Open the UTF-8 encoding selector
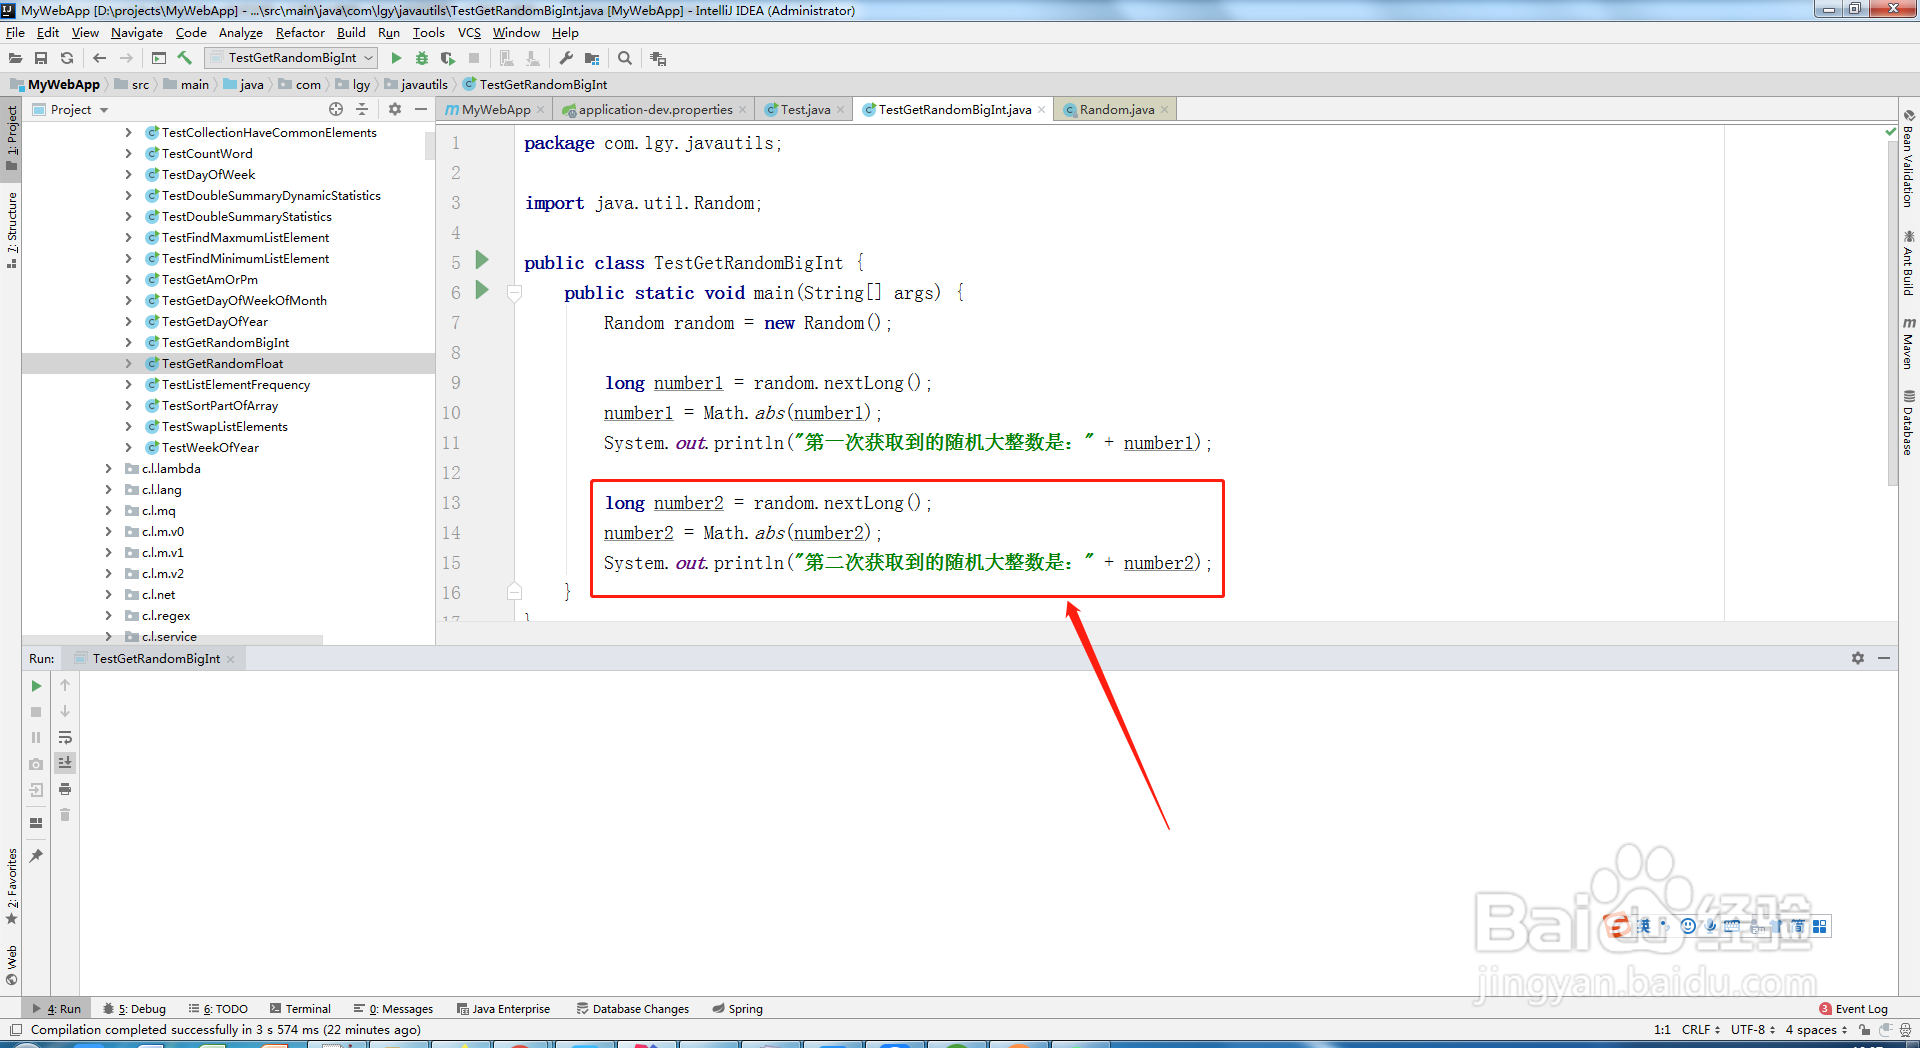The height and width of the screenshot is (1048, 1920). pos(1753,1029)
